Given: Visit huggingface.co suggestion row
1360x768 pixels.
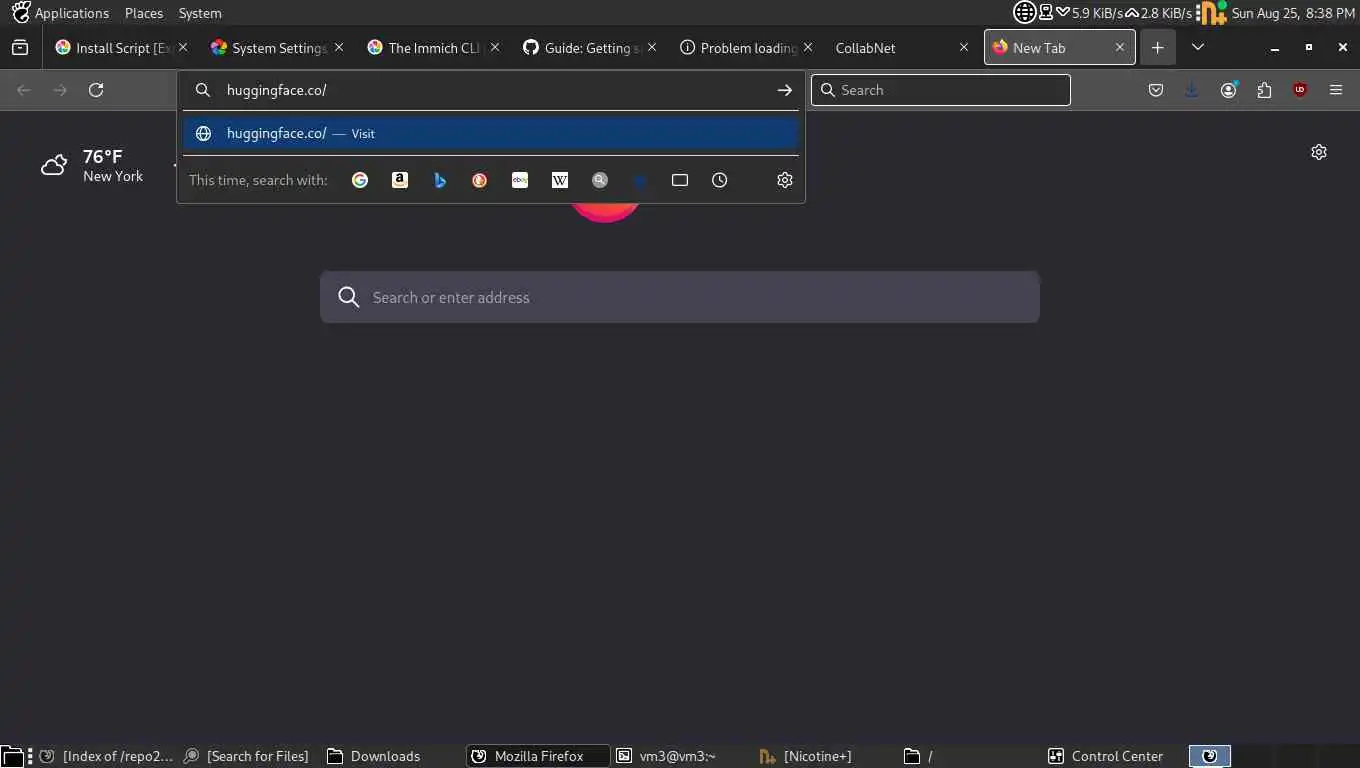Looking at the screenshot, I should (491, 133).
